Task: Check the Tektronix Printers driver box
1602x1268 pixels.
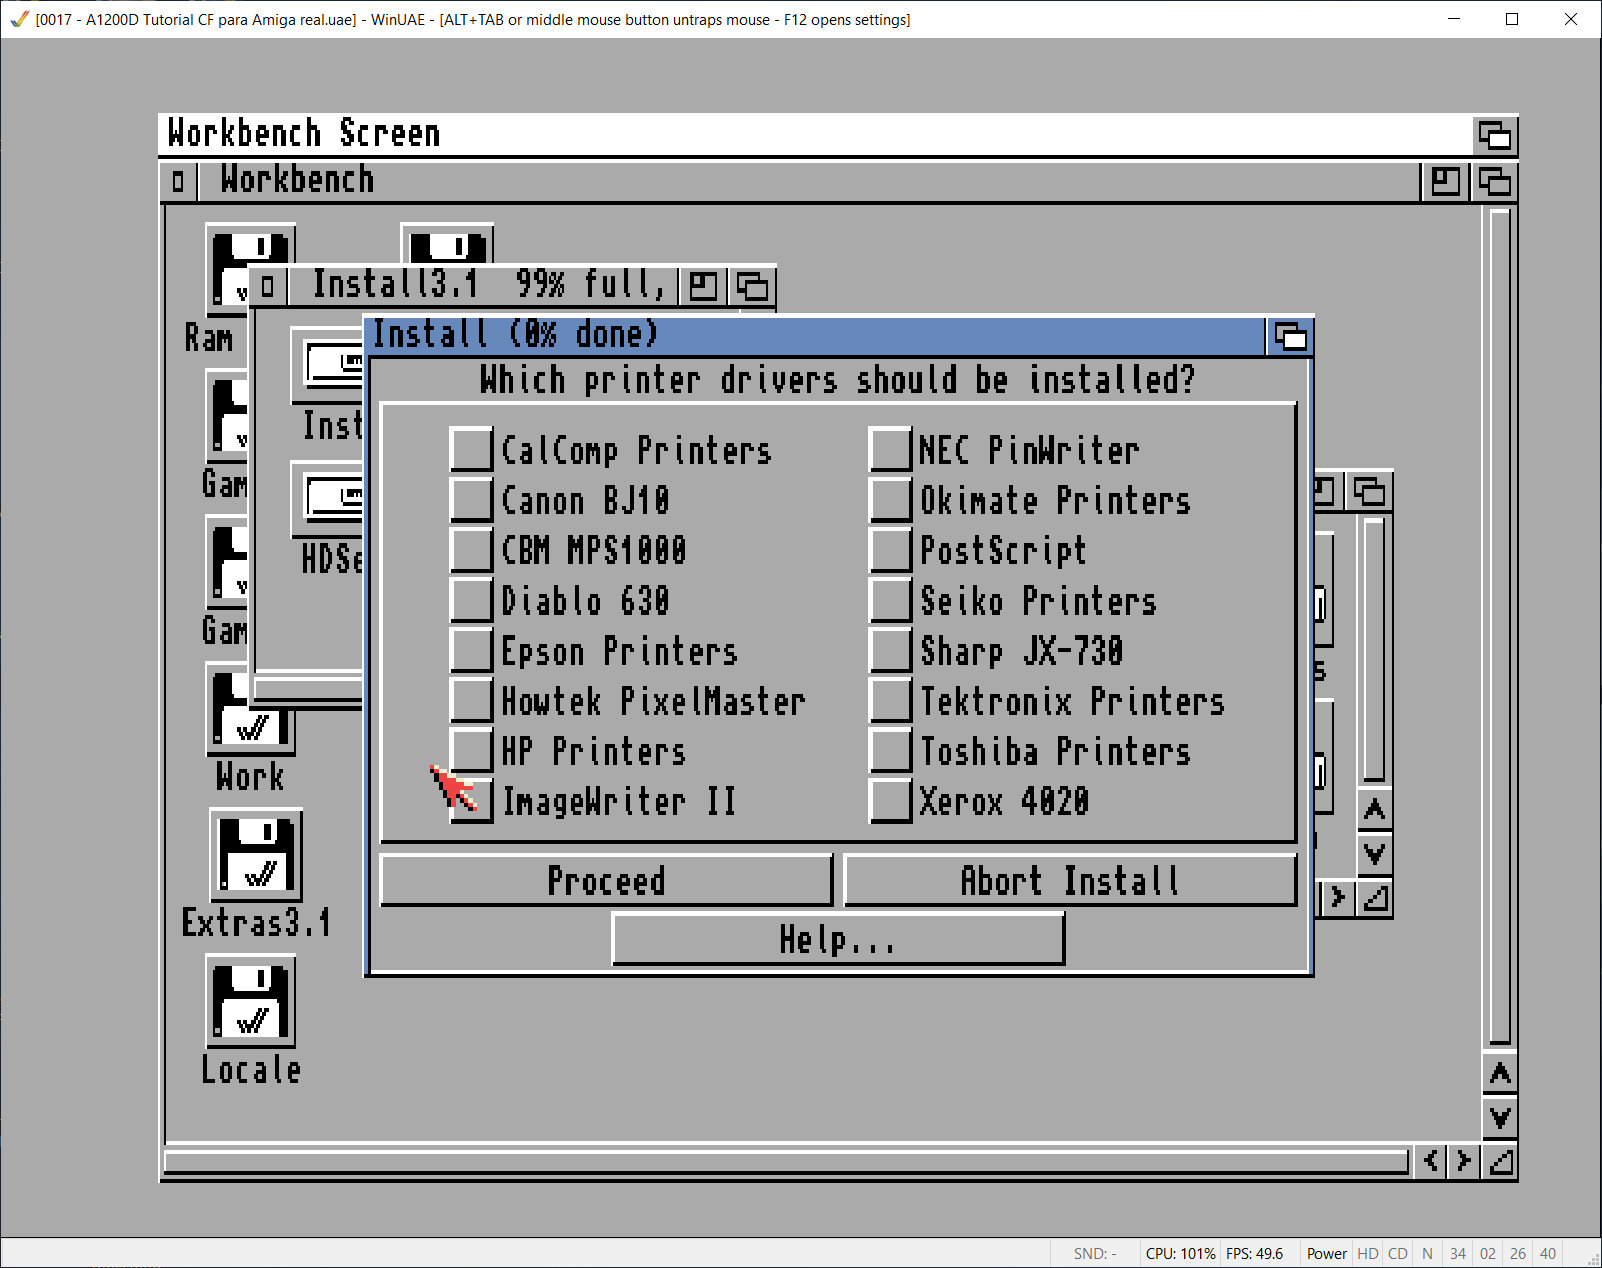Action: [890, 700]
